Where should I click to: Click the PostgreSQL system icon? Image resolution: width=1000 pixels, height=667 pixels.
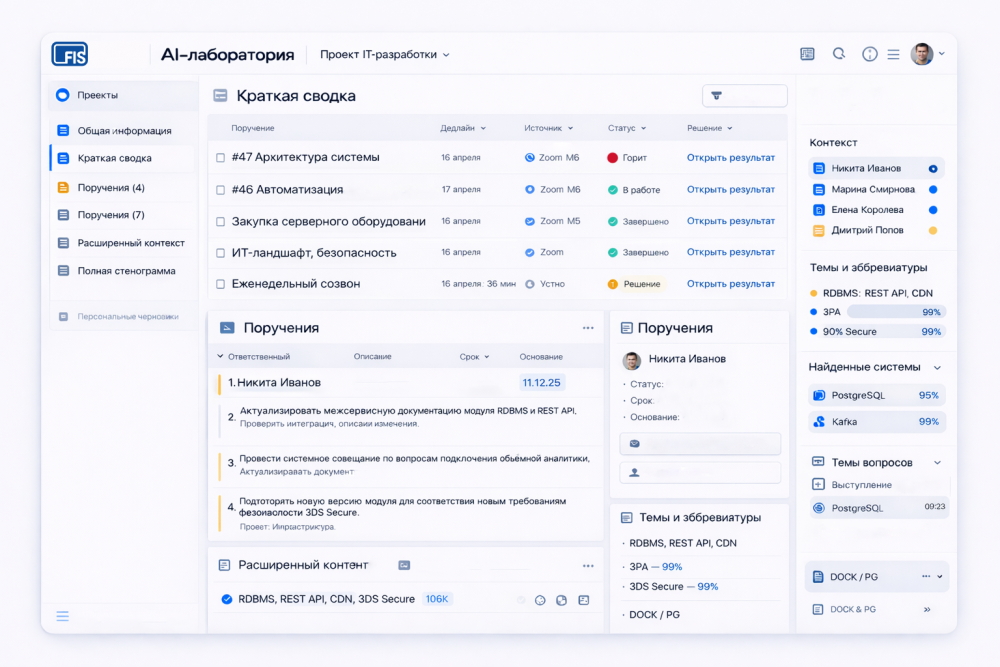click(x=819, y=395)
